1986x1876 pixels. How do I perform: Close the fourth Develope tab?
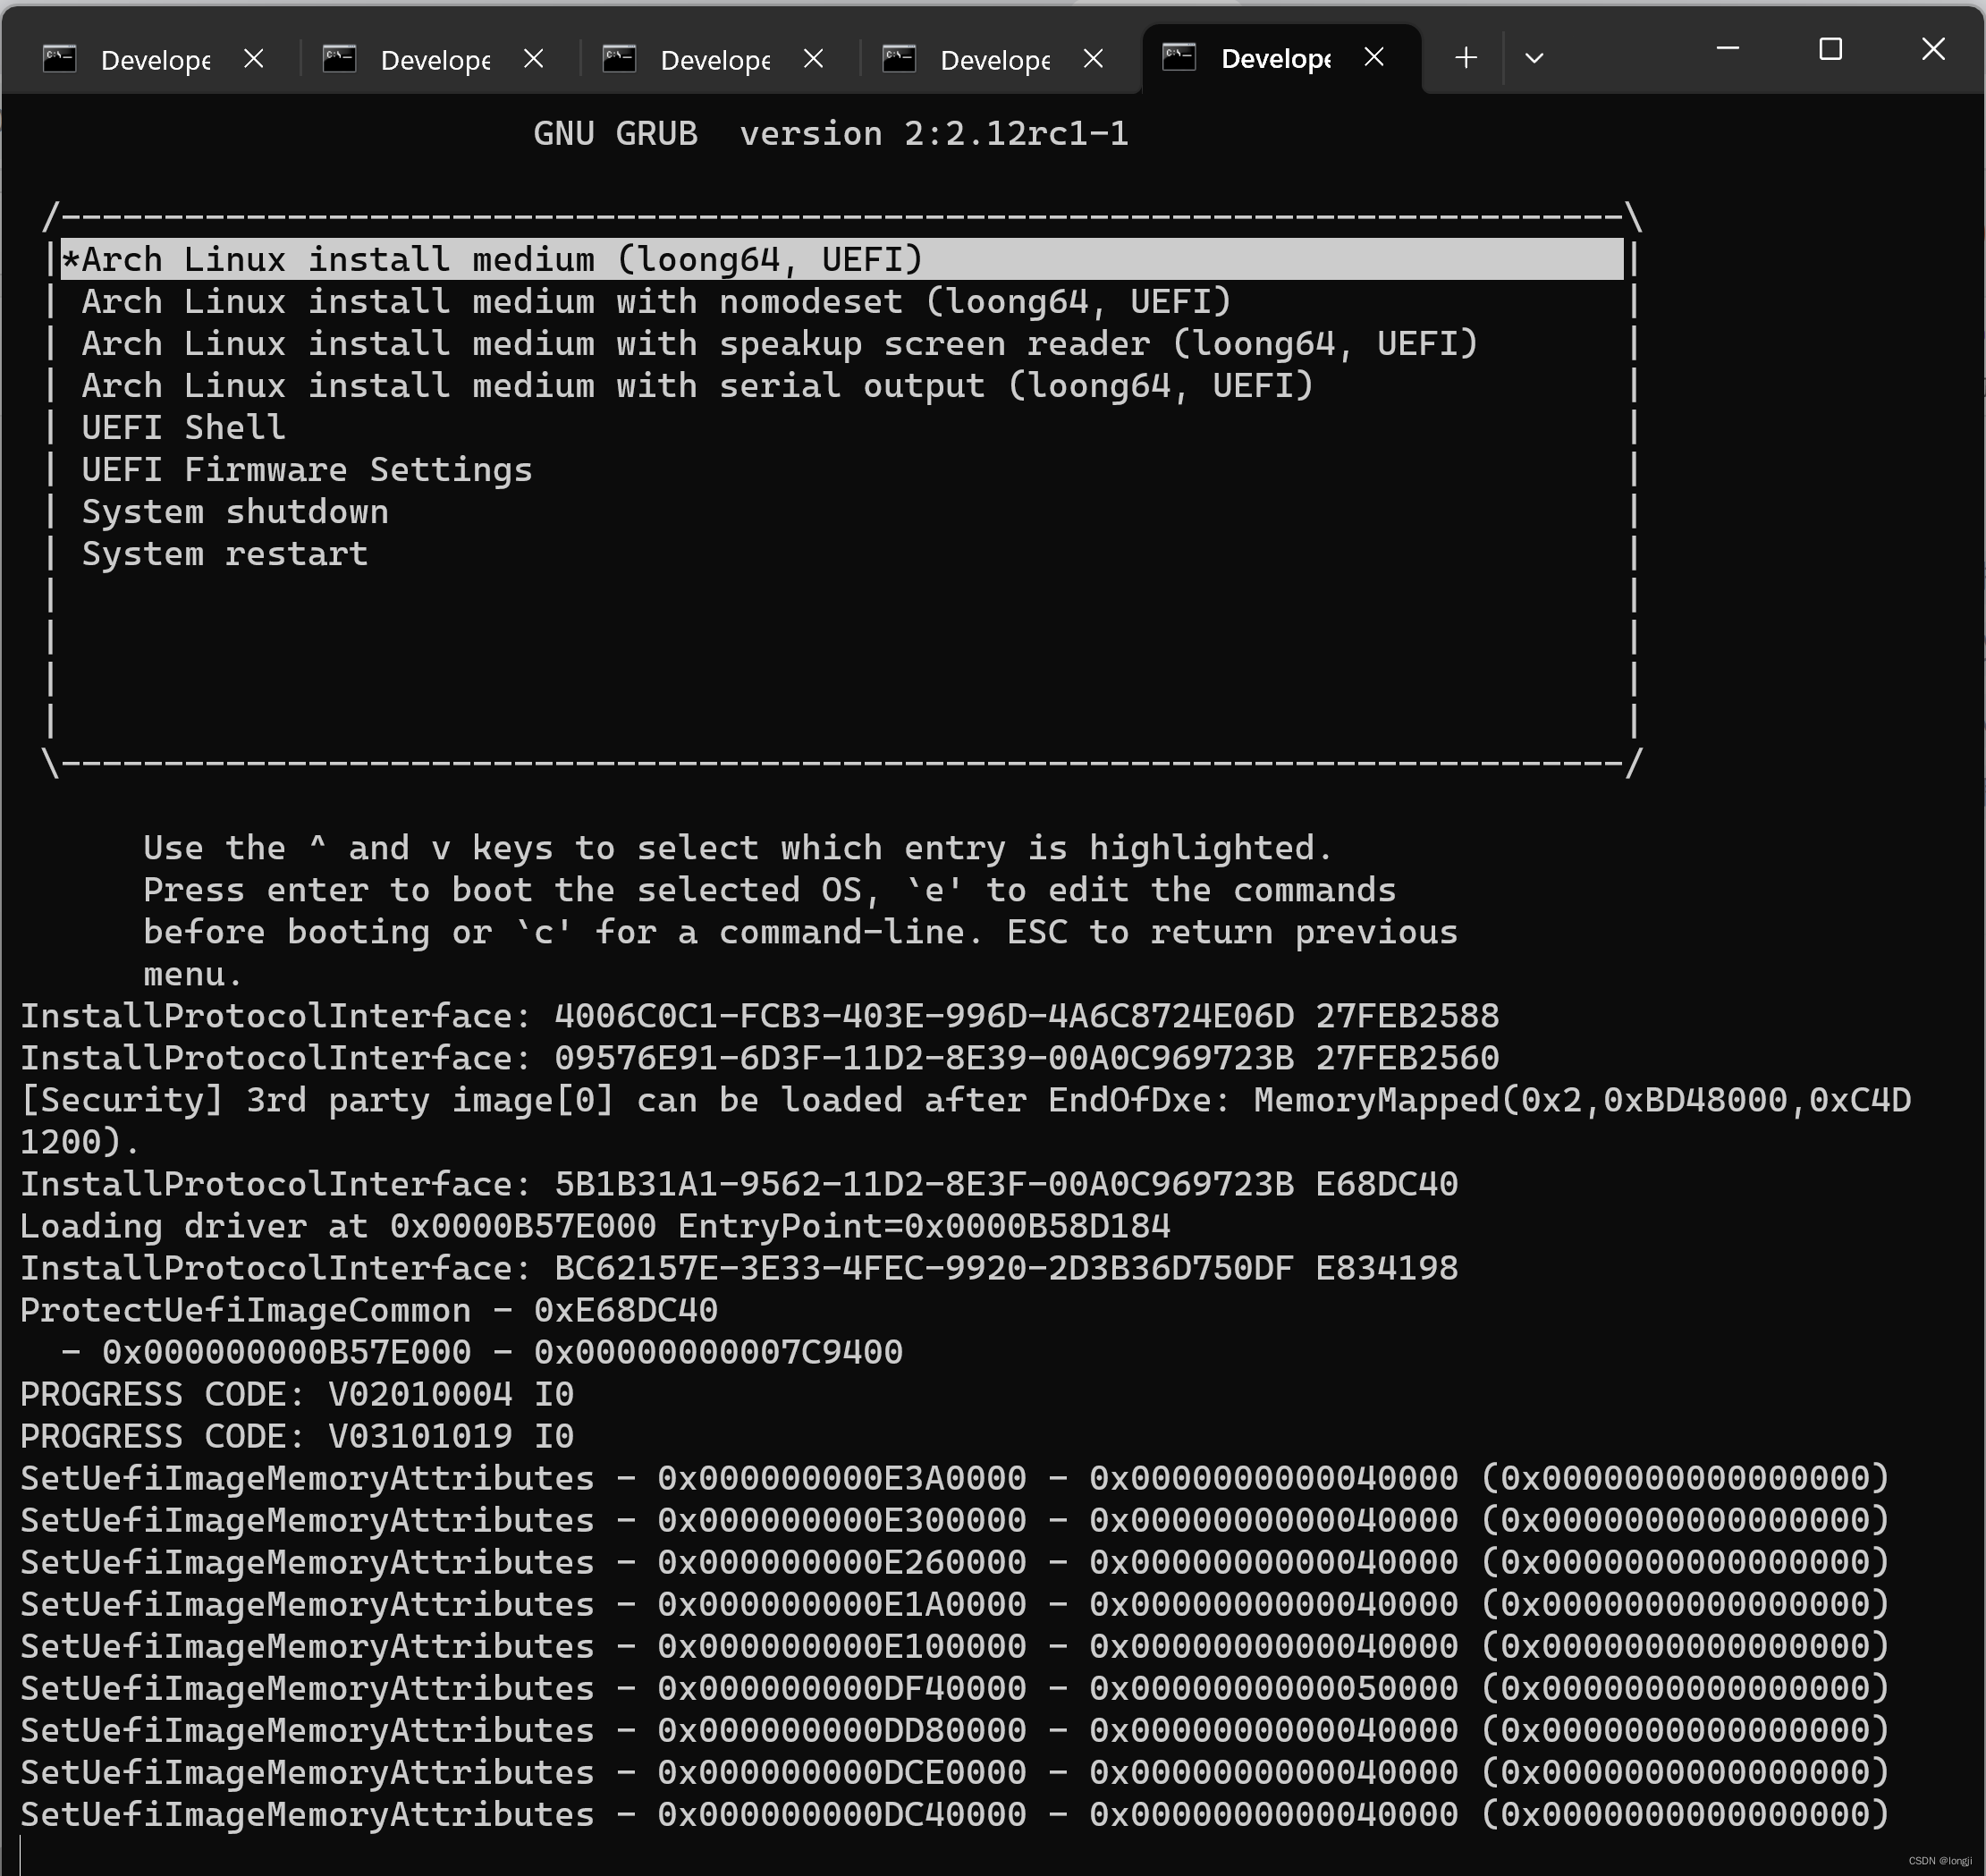(1094, 59)
